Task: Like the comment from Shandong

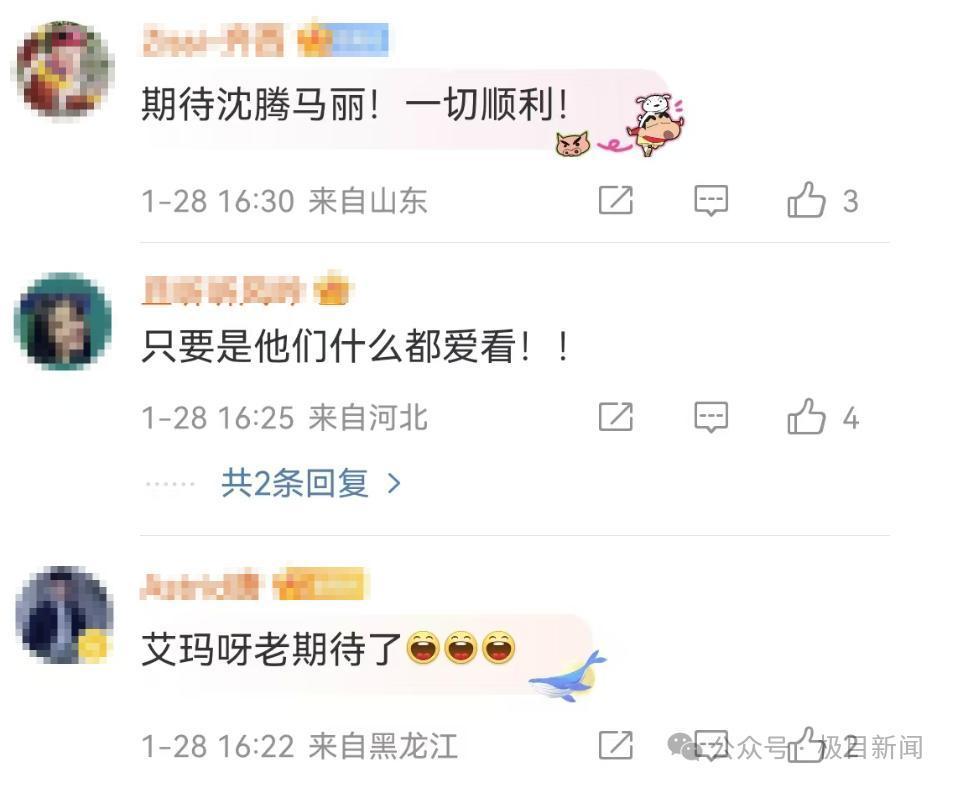Action: [x=806, y=200]
